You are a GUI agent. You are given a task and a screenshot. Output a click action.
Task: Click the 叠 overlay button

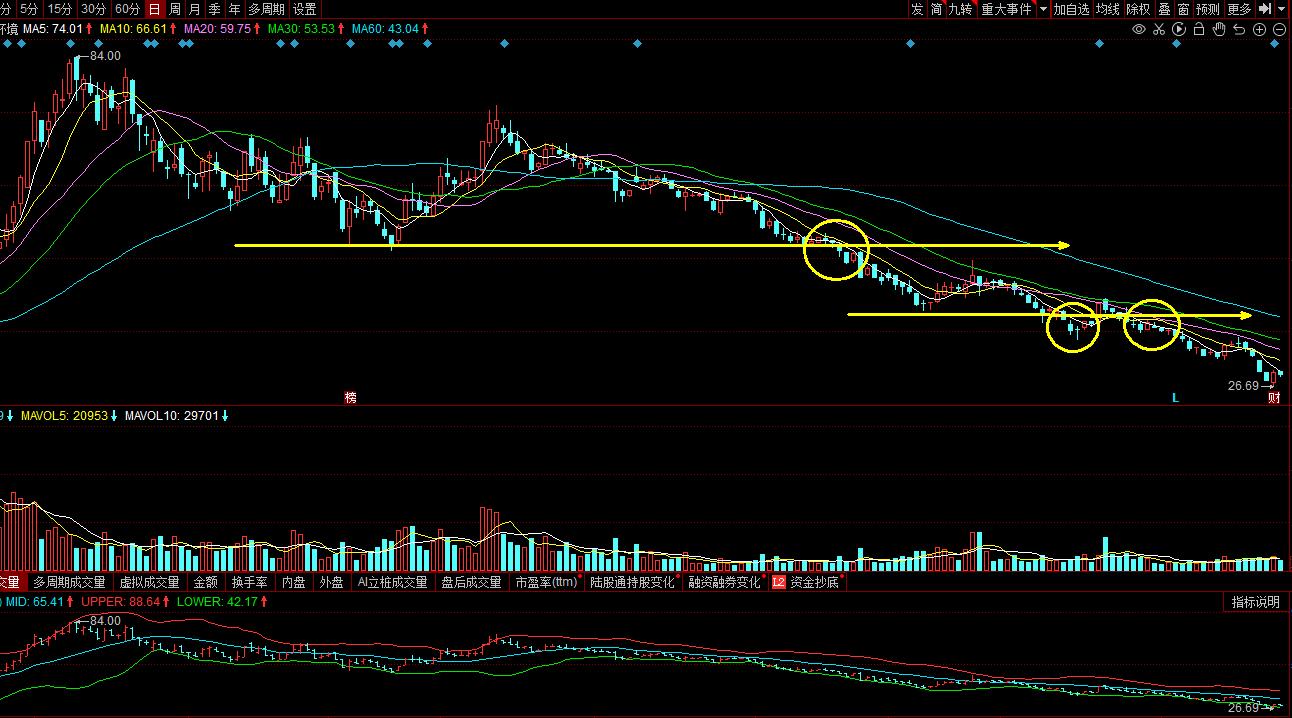pyautogui.click(x=1164, y=9)
